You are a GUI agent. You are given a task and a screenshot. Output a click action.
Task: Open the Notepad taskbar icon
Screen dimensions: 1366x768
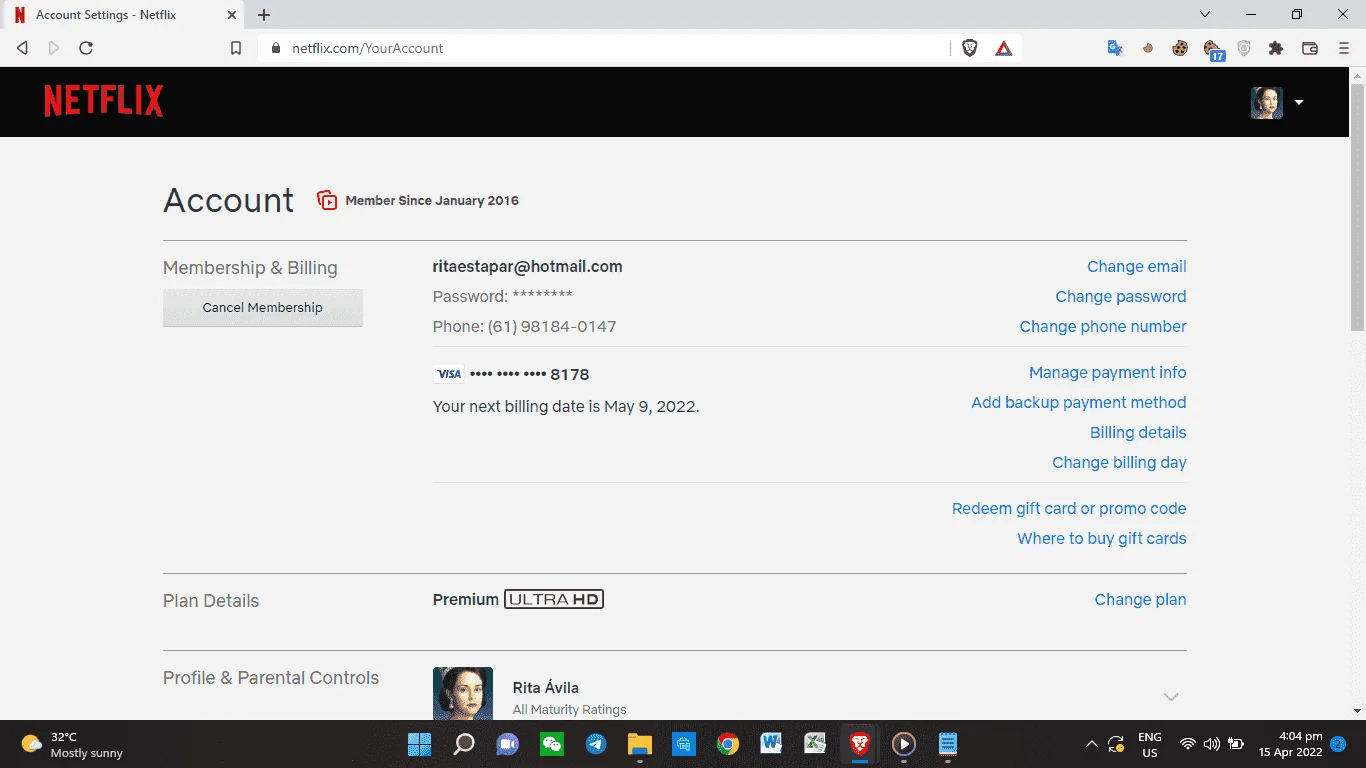click(947, 744)
